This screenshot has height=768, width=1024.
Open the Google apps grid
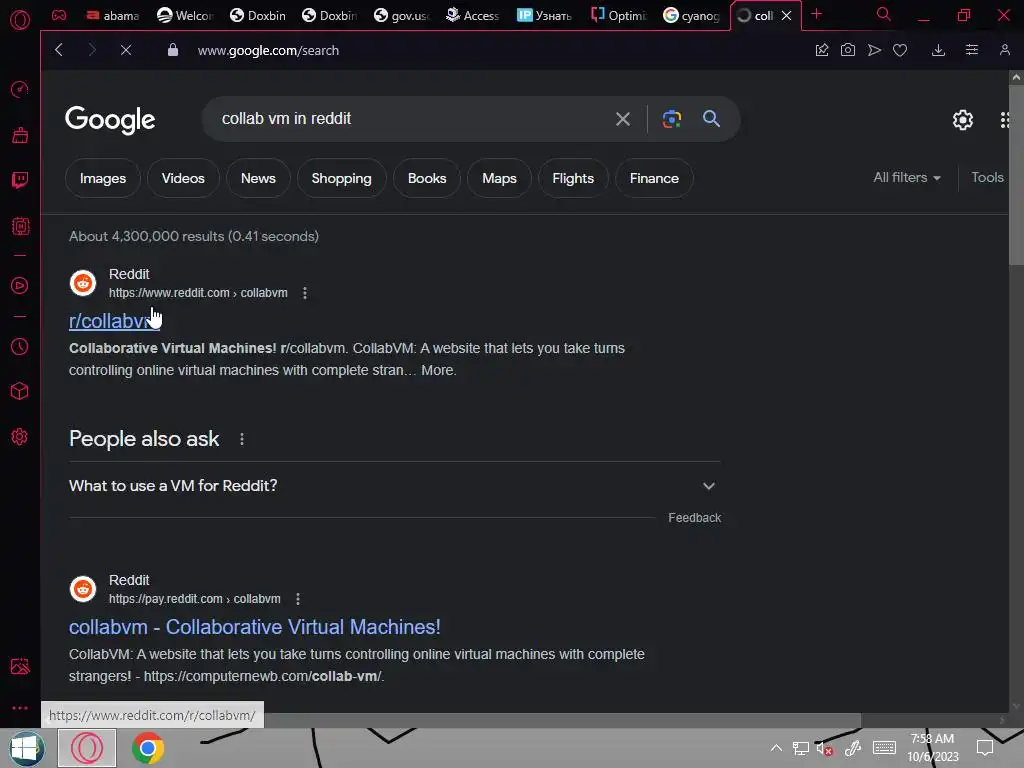pyautogui.click(x=1006, y=120)
